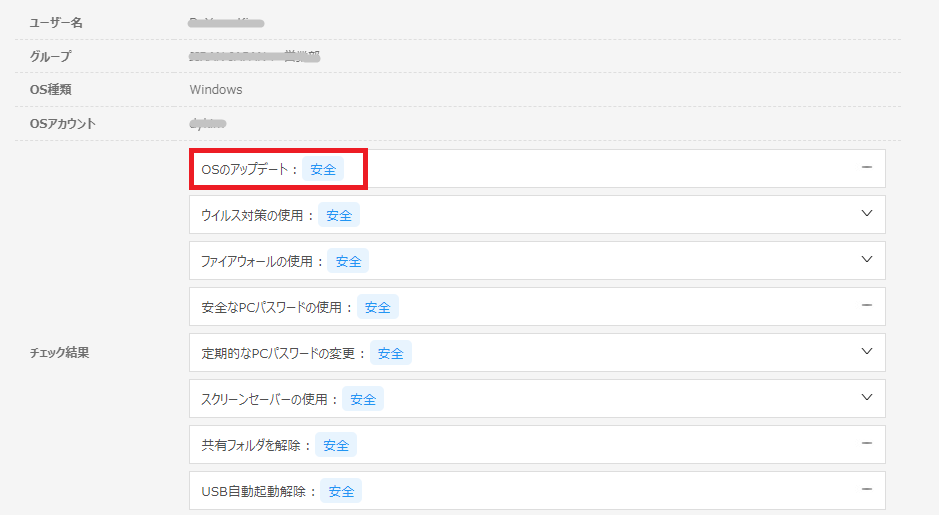Click the minus icon on USB自動起動解除 row
Image resolution: width=939 pixels, height=515 pixels.
click(867, 489)
